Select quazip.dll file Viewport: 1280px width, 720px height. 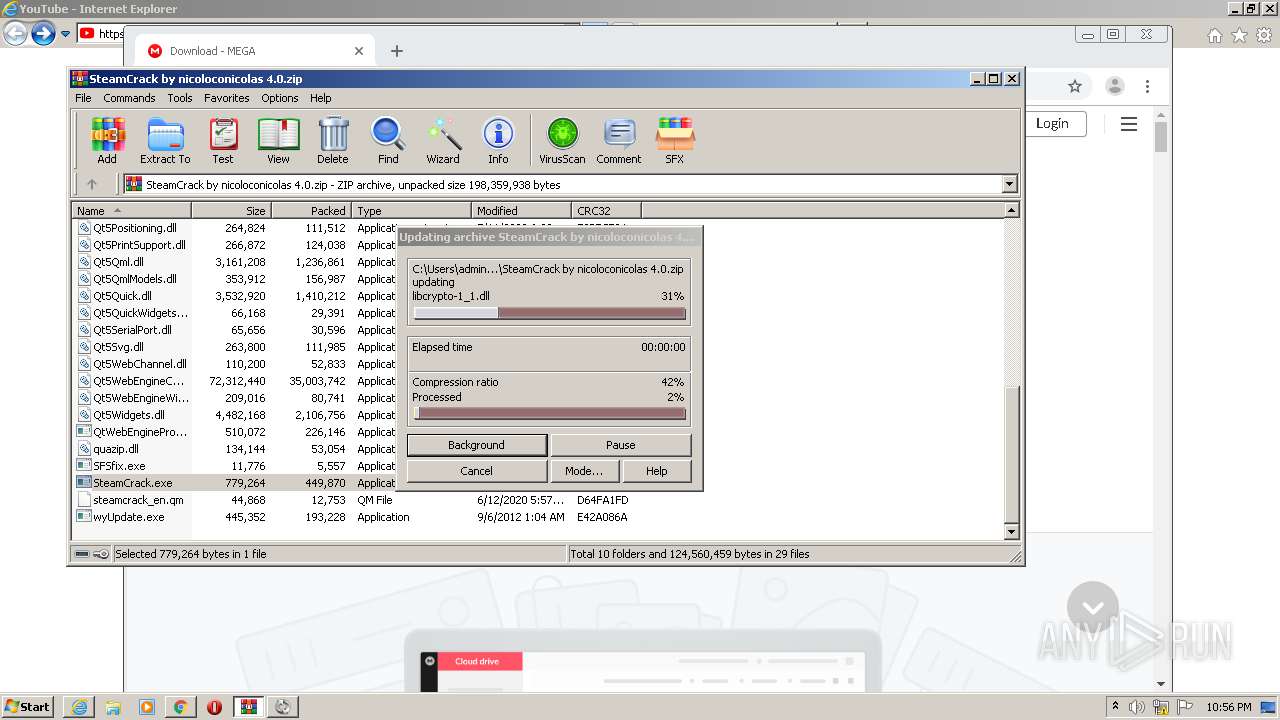click(x=116, y=449)
